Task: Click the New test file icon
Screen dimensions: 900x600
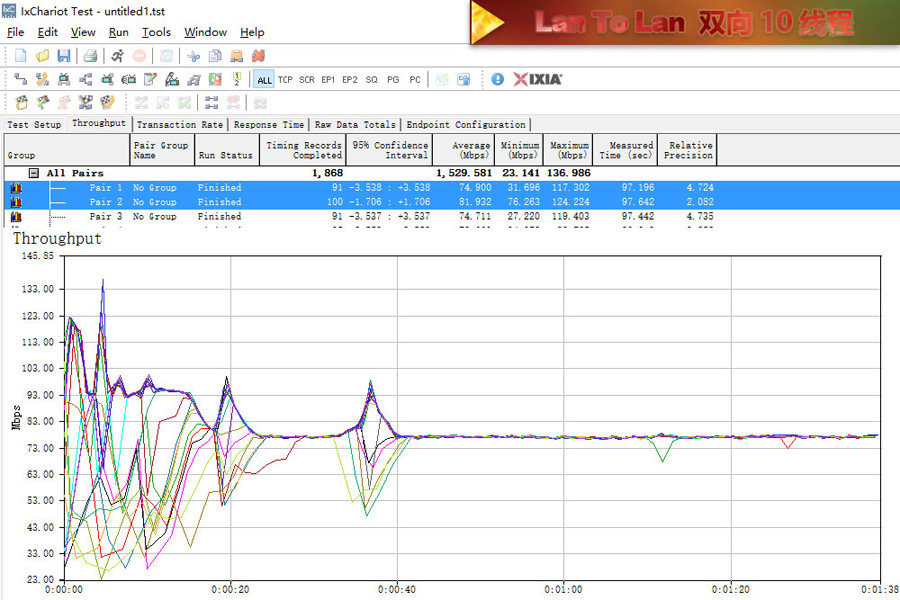Action: [20, 56]
